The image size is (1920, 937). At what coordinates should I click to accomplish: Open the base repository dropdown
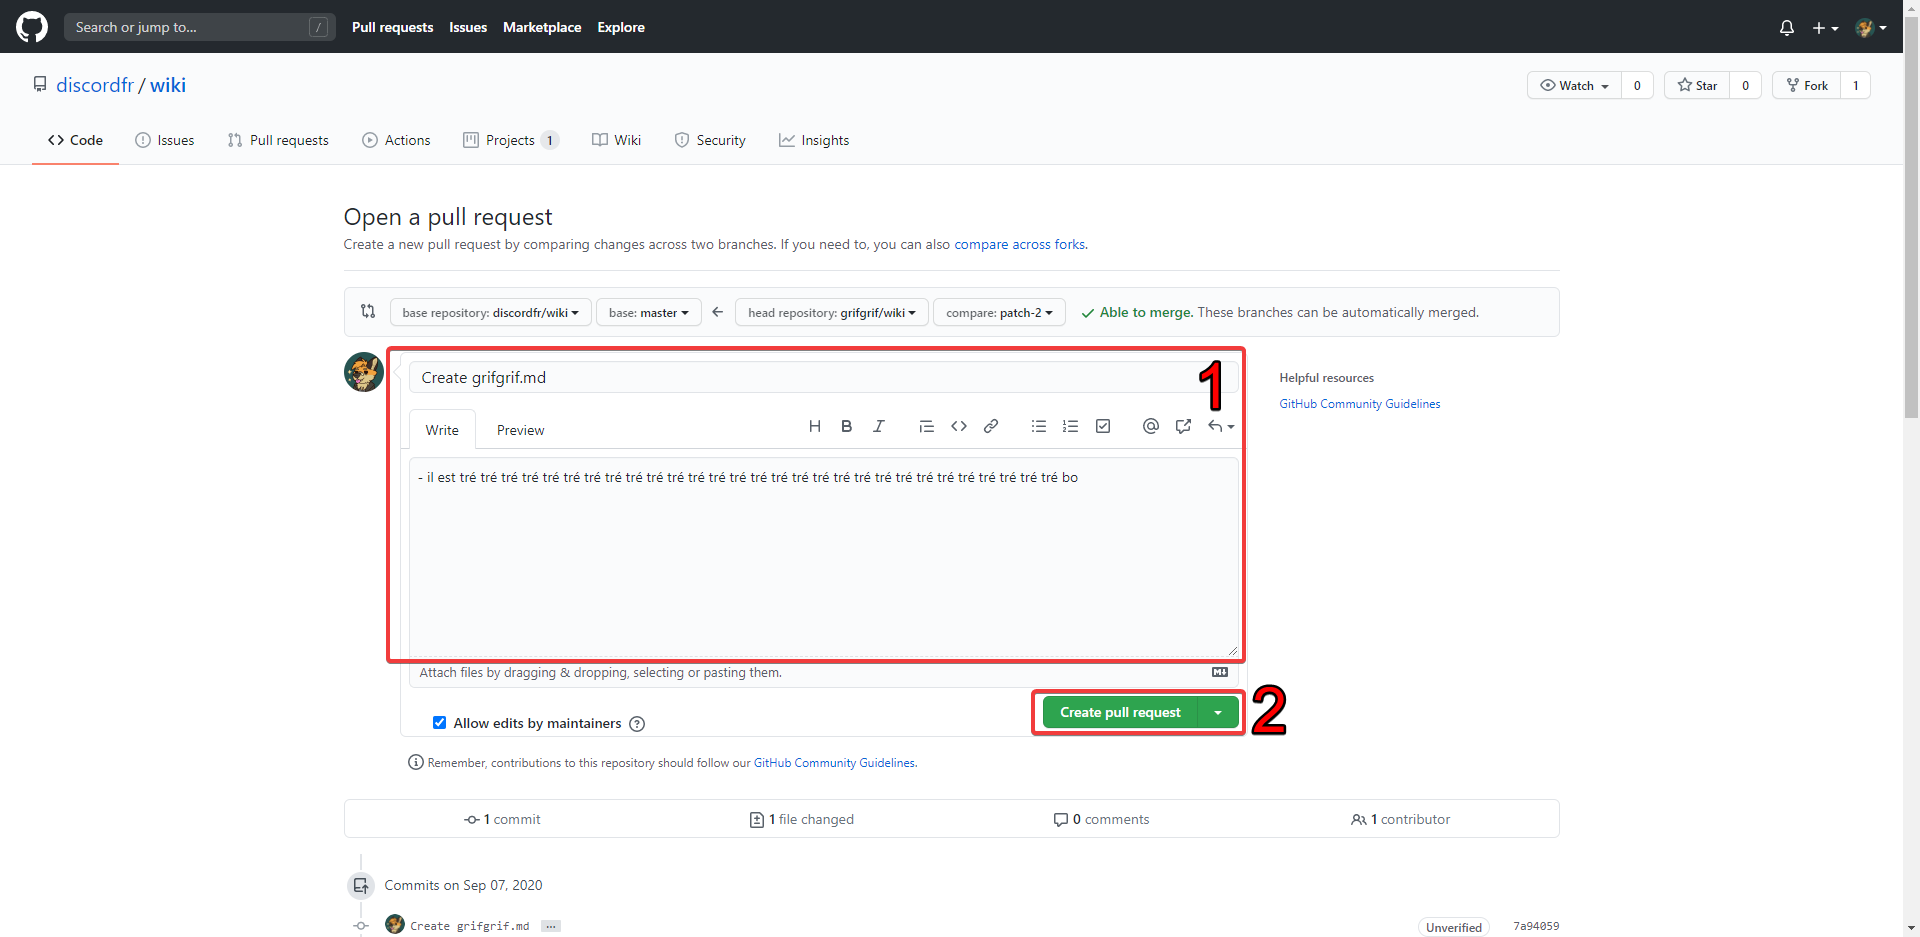coord(490,312)
